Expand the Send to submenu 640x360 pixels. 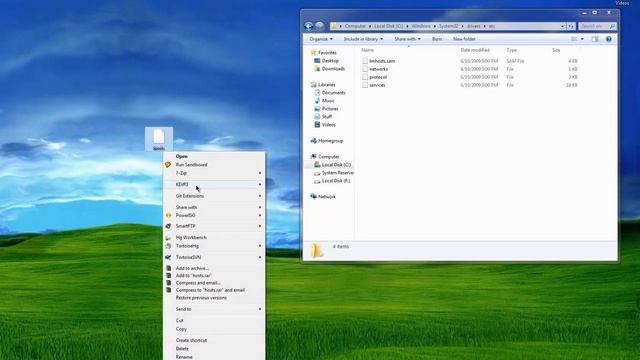click(214, 309)
